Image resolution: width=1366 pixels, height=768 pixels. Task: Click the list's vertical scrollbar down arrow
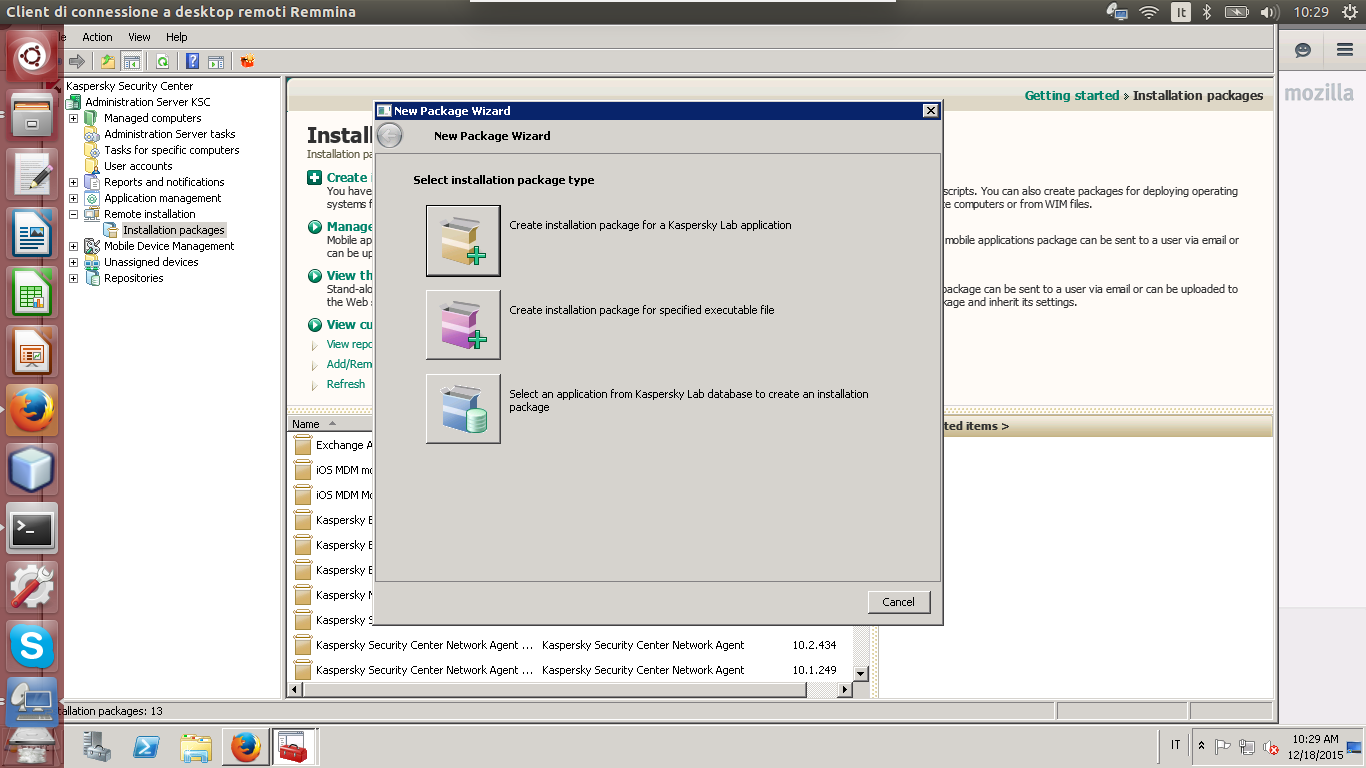click(861, 674)
